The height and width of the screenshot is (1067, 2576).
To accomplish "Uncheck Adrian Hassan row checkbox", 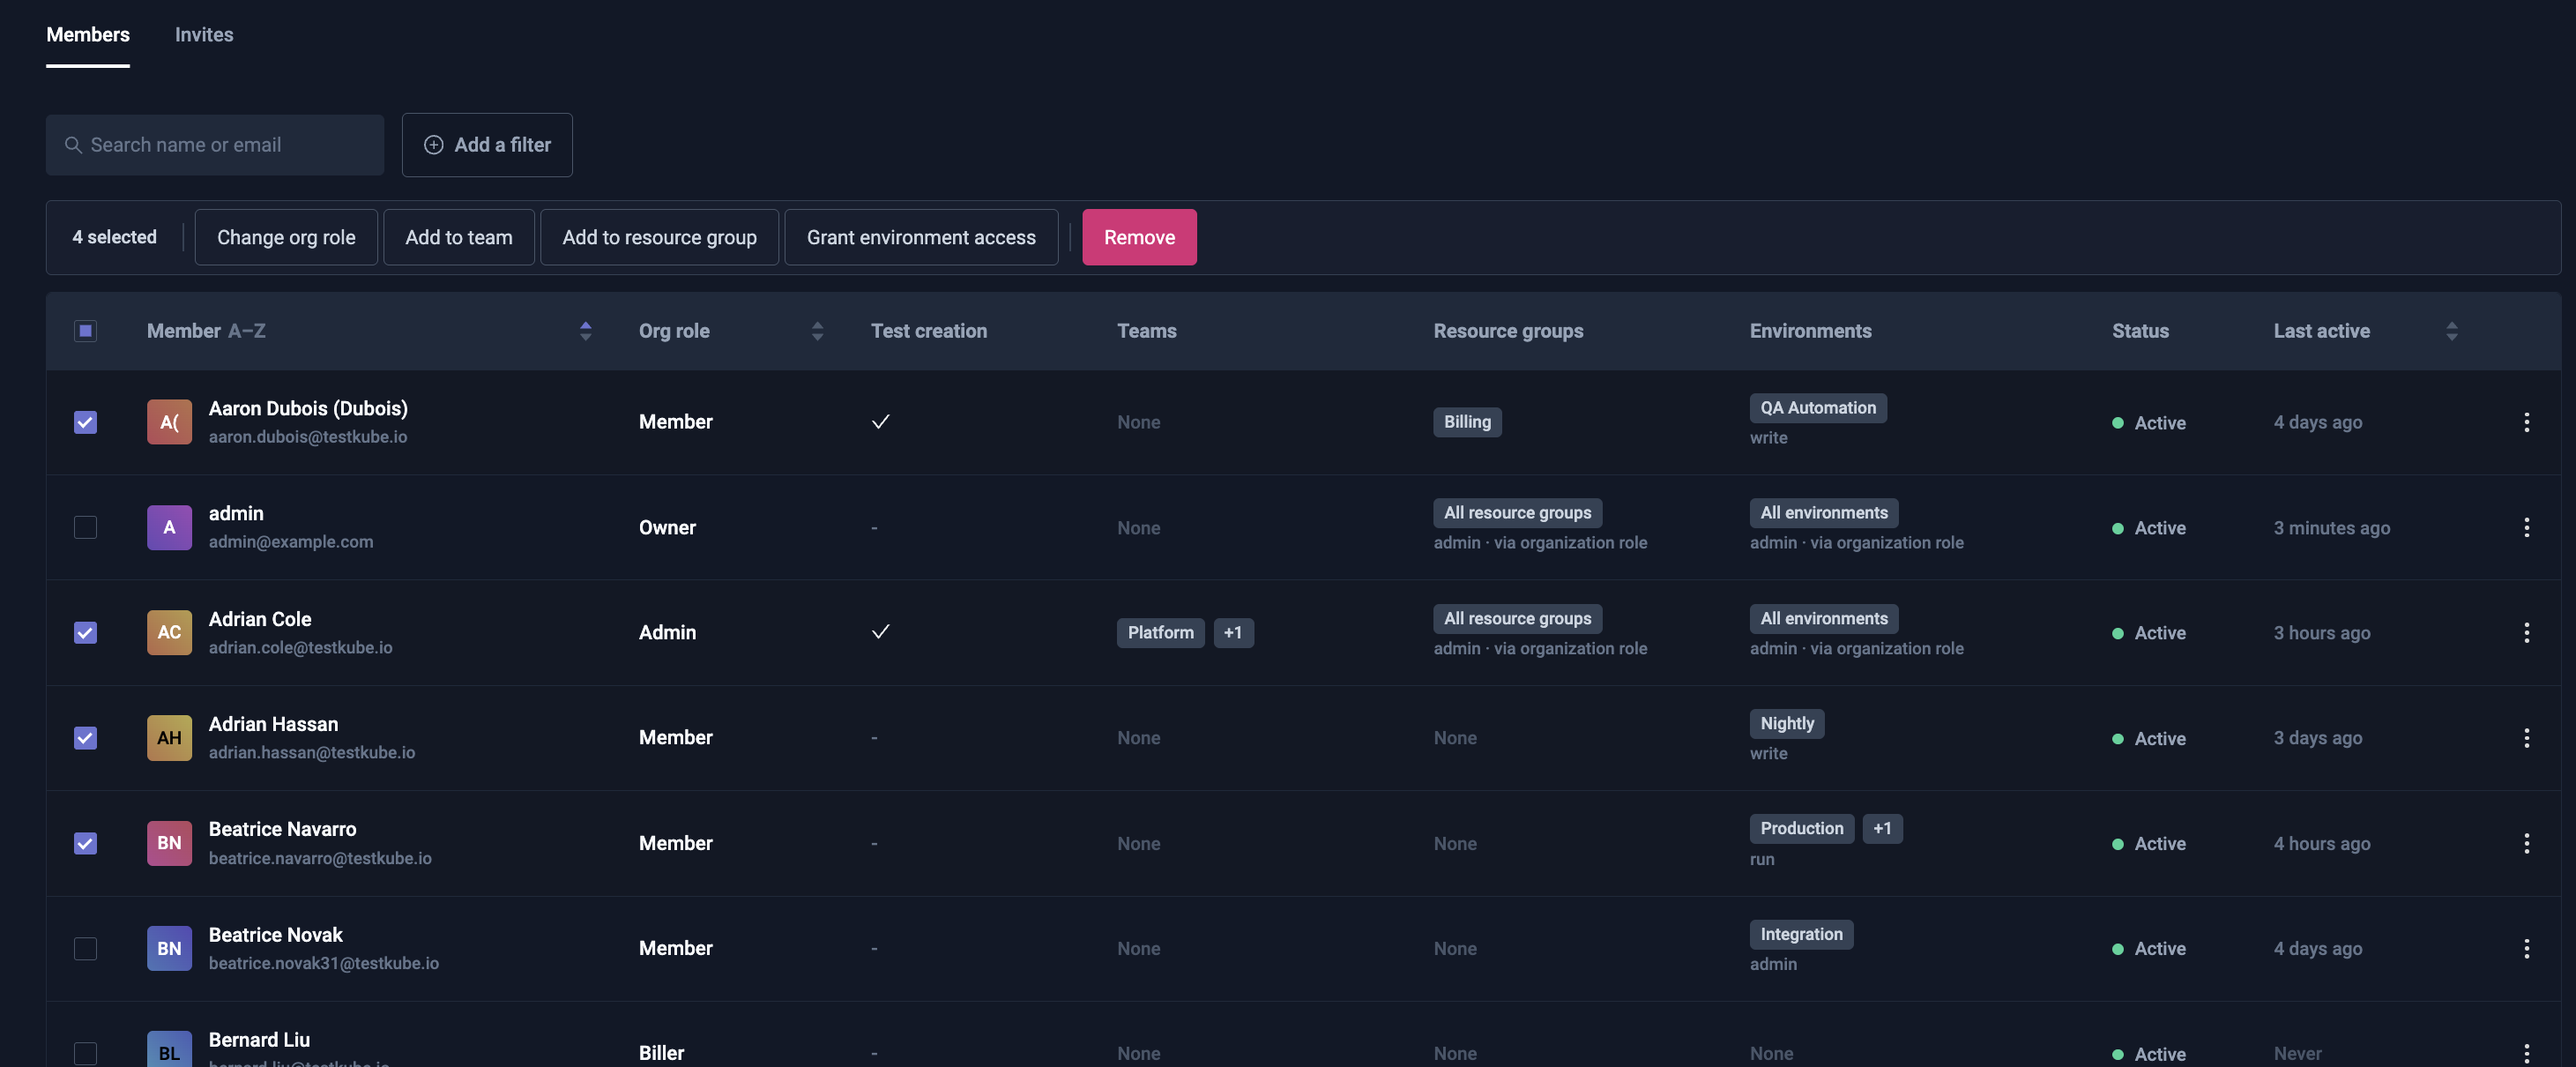I will coord(86,738).
